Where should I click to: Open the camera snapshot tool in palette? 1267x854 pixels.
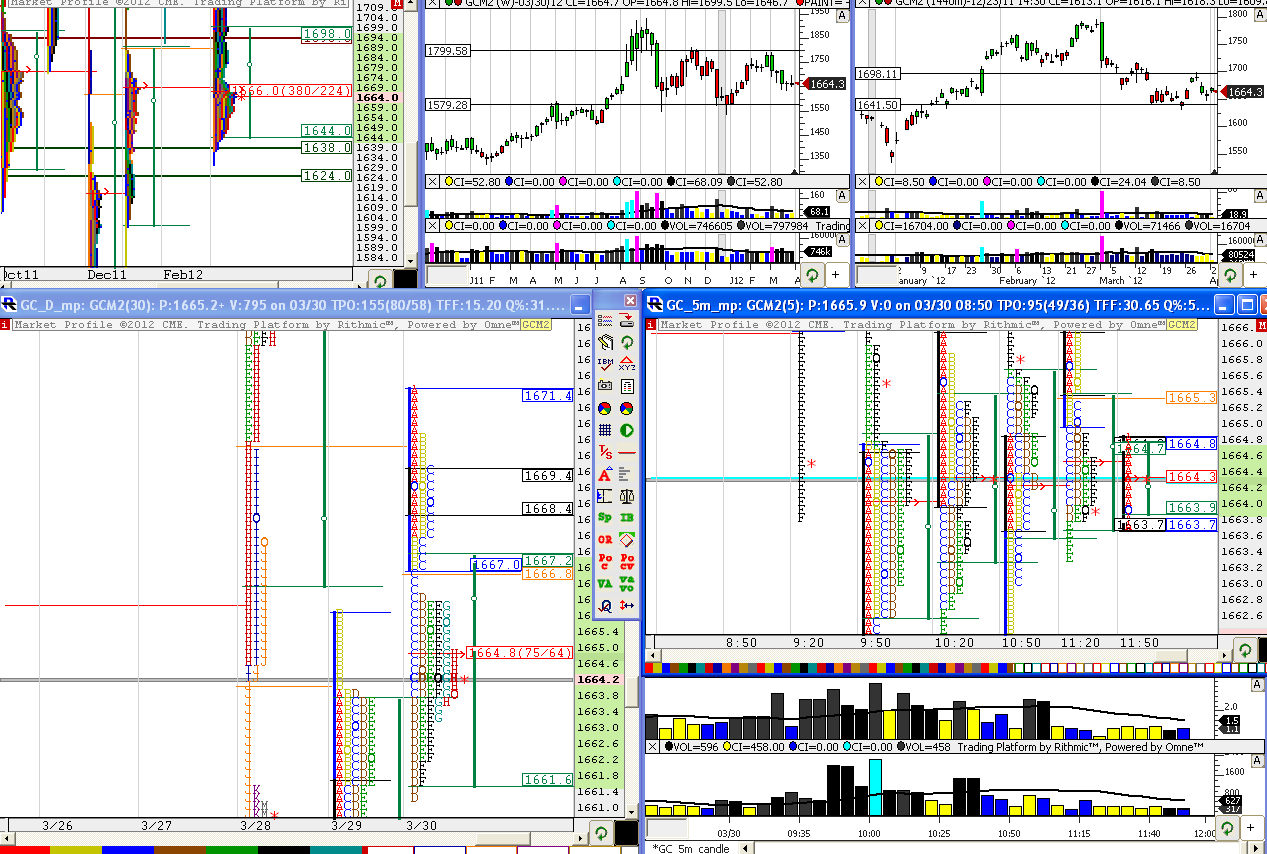coord(605,385)
